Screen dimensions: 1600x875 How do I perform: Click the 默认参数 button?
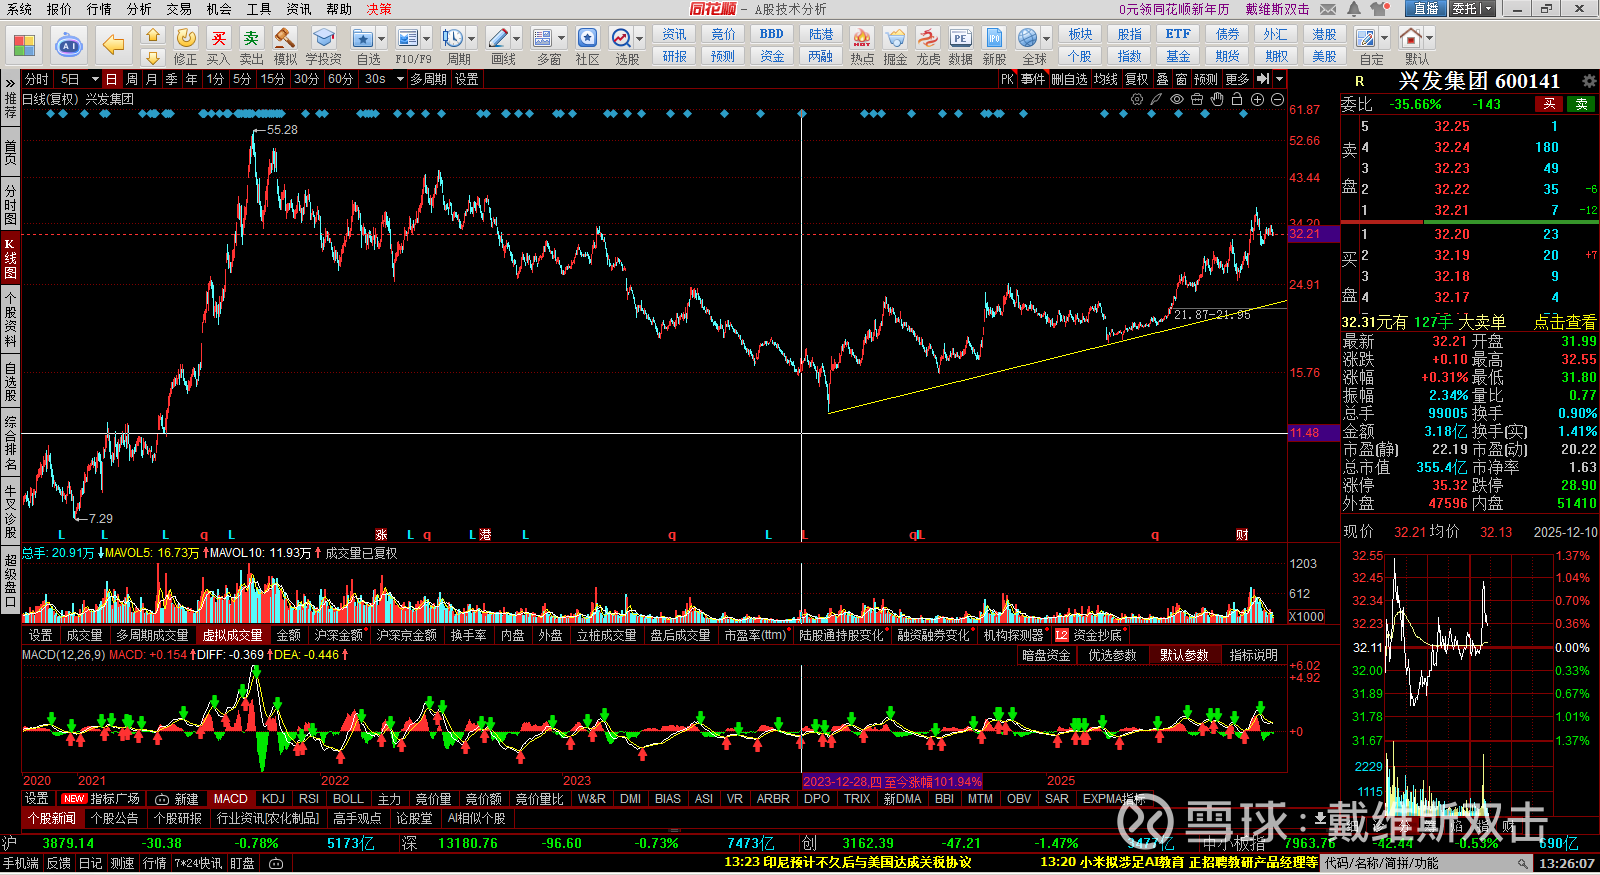[1184, 655]
